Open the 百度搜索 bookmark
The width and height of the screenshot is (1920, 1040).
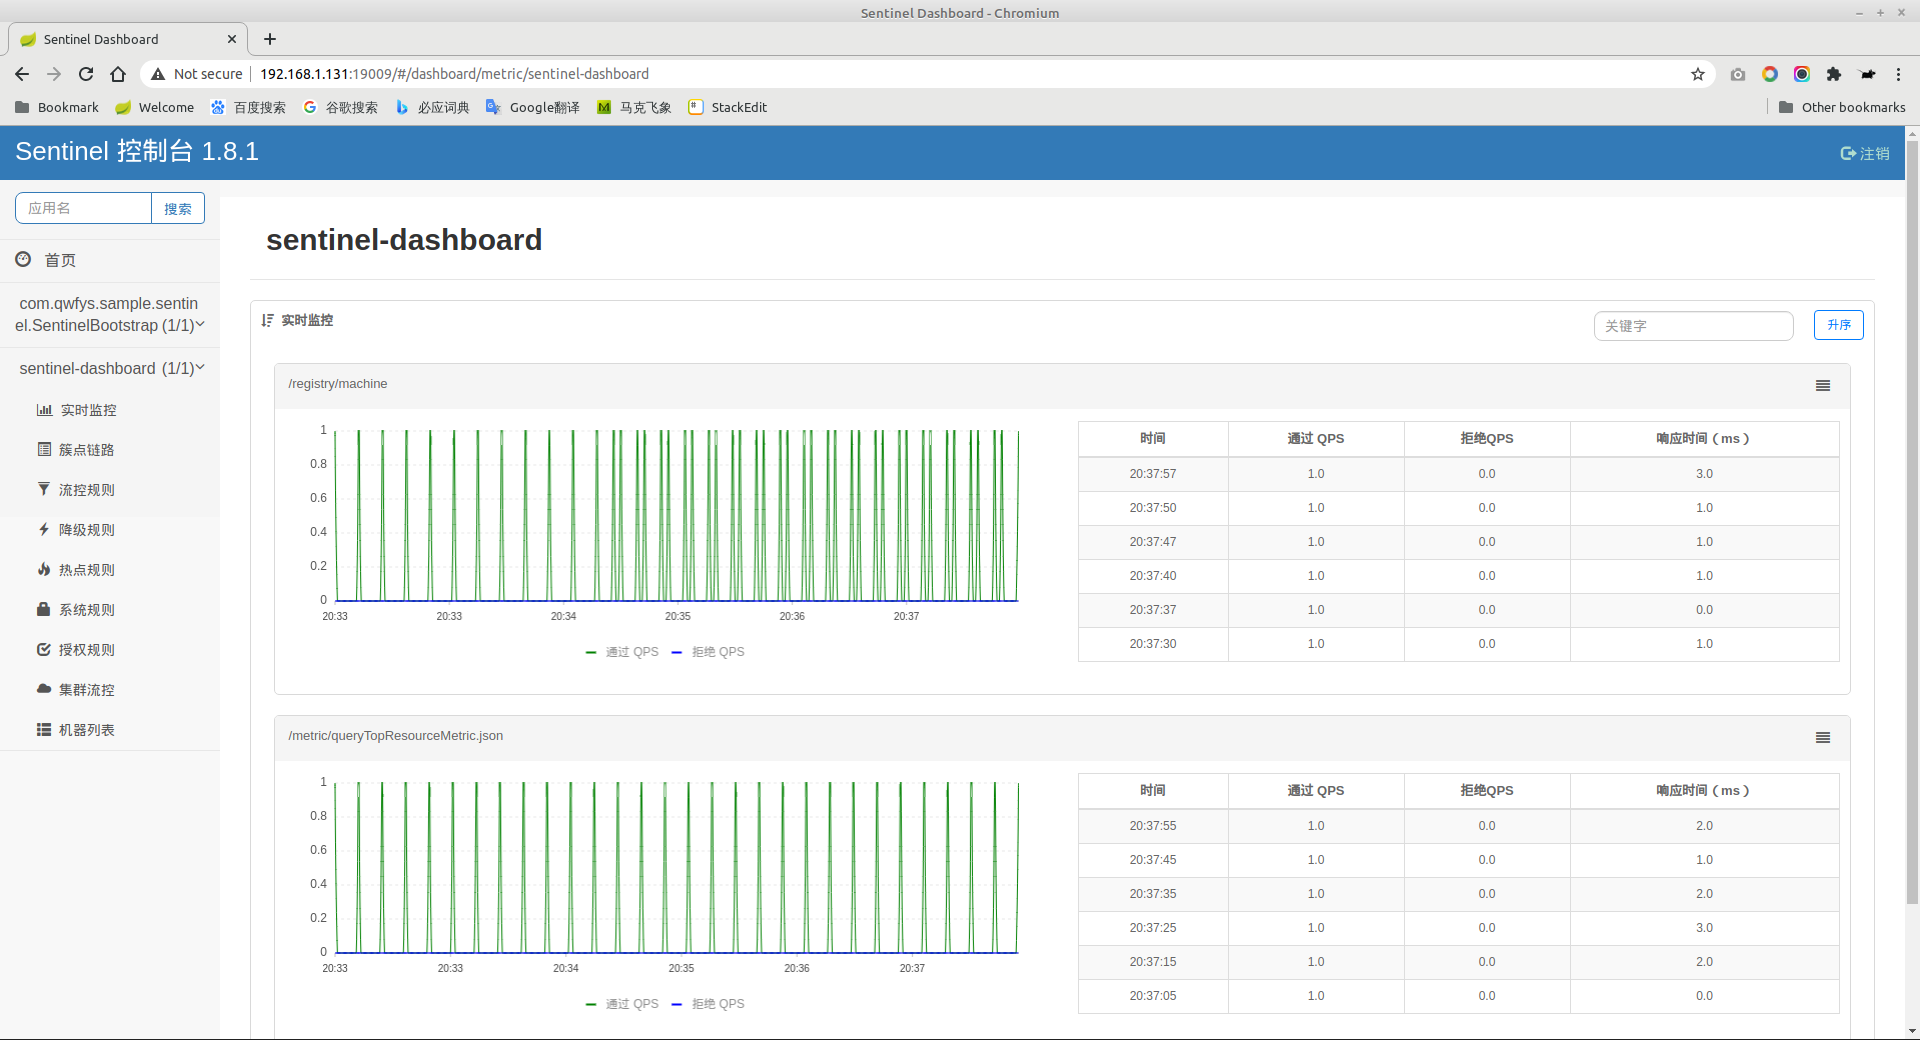click(248, 107)
